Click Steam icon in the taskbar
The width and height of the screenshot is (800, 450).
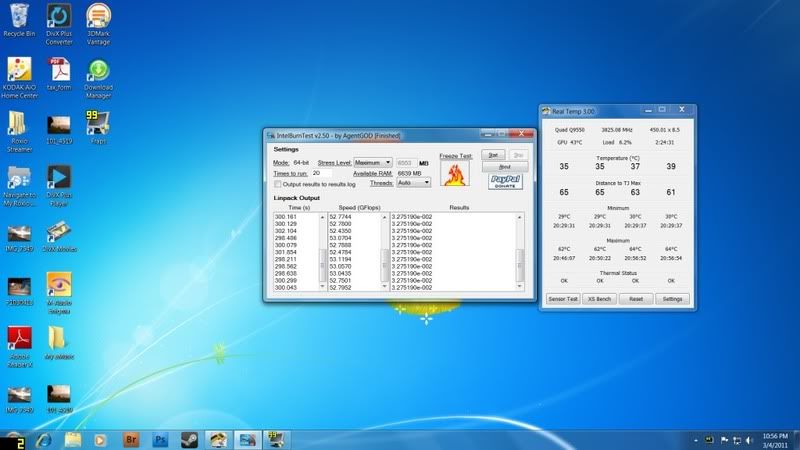[x=188, y=439]
